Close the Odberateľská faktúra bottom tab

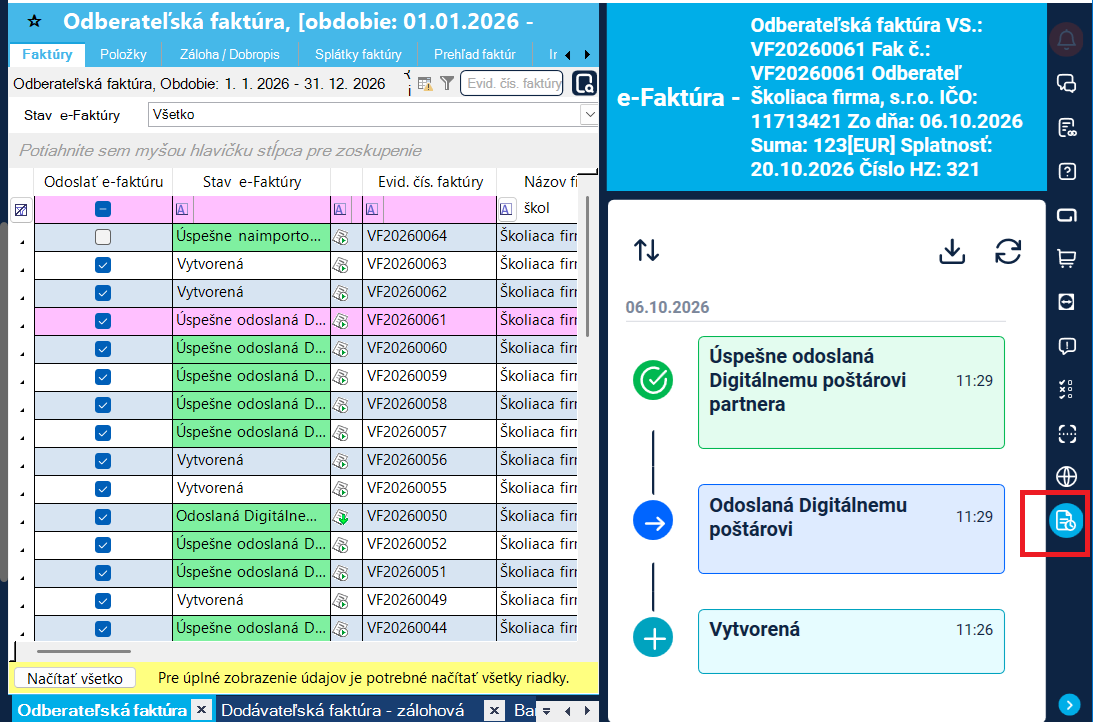click(x=201, y=710)
